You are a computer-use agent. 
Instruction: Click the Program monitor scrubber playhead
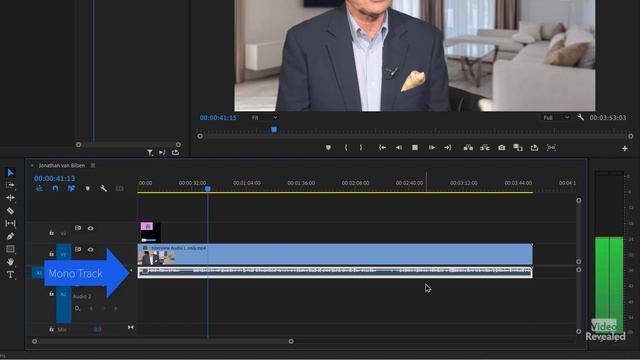[x=274, y=130]
